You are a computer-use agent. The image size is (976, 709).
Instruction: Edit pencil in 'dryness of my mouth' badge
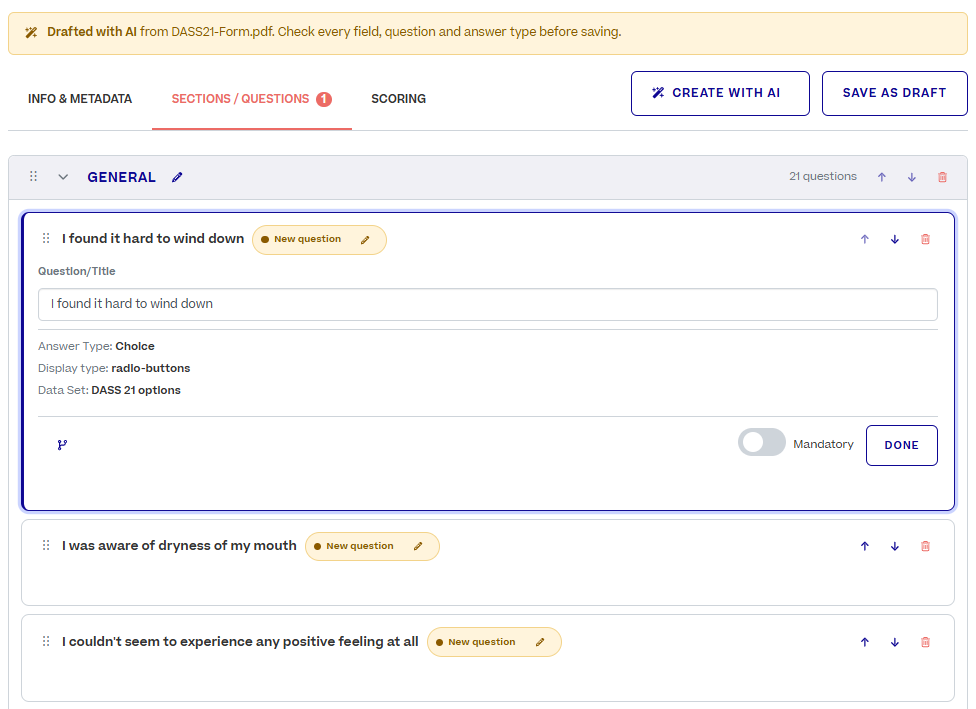pyautogui.click(x=418, y=547)
